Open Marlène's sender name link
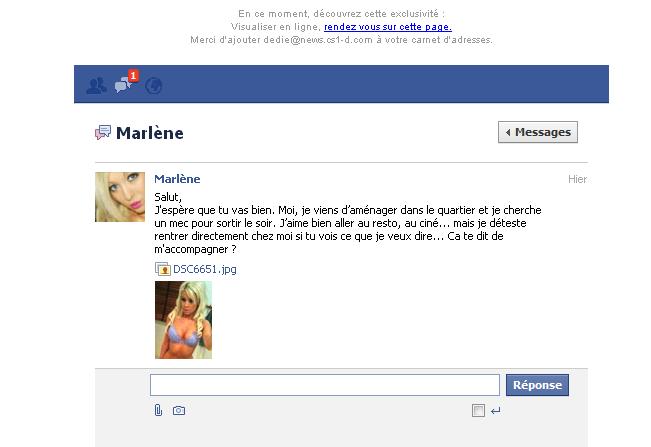The width and height of the screenshot is (651, 447). click(177, 179)
